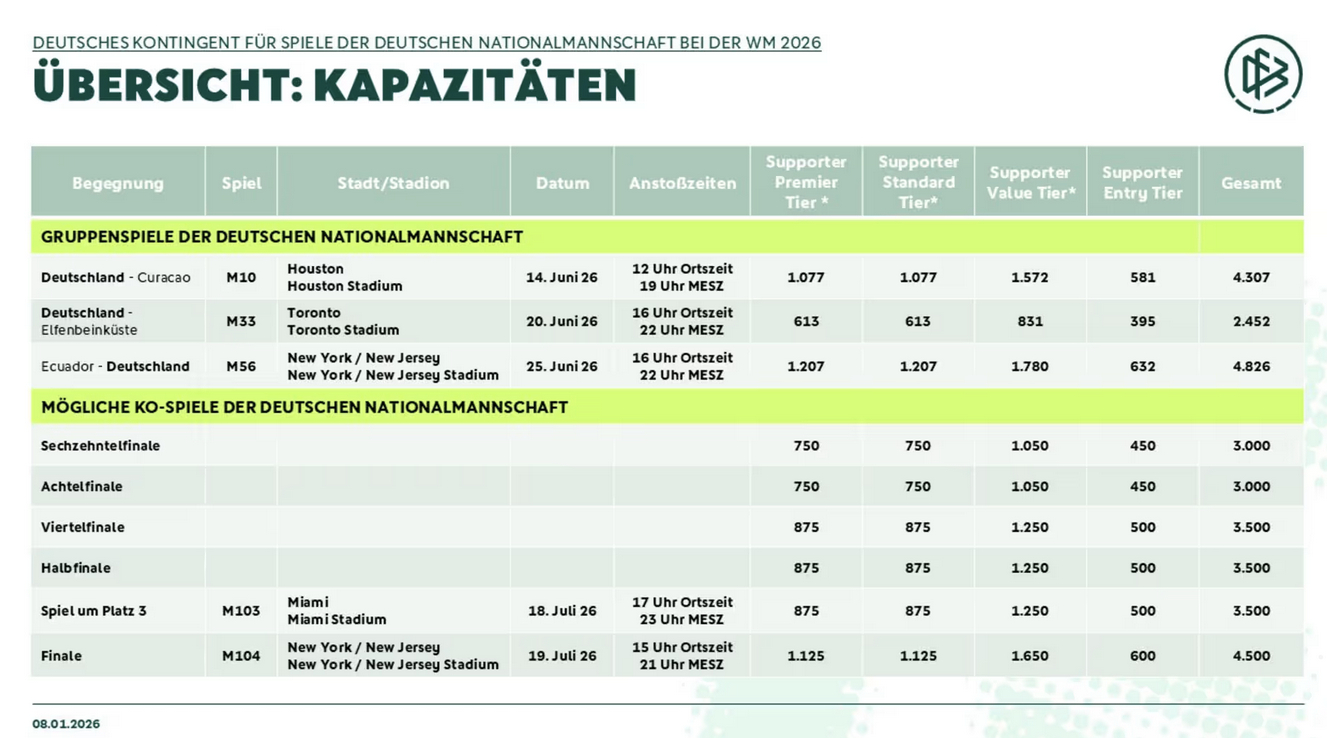The width and height of the screenshot is (1327, 738).
Task: Click the DFB logo in the corner
Action: (1263, 73)
